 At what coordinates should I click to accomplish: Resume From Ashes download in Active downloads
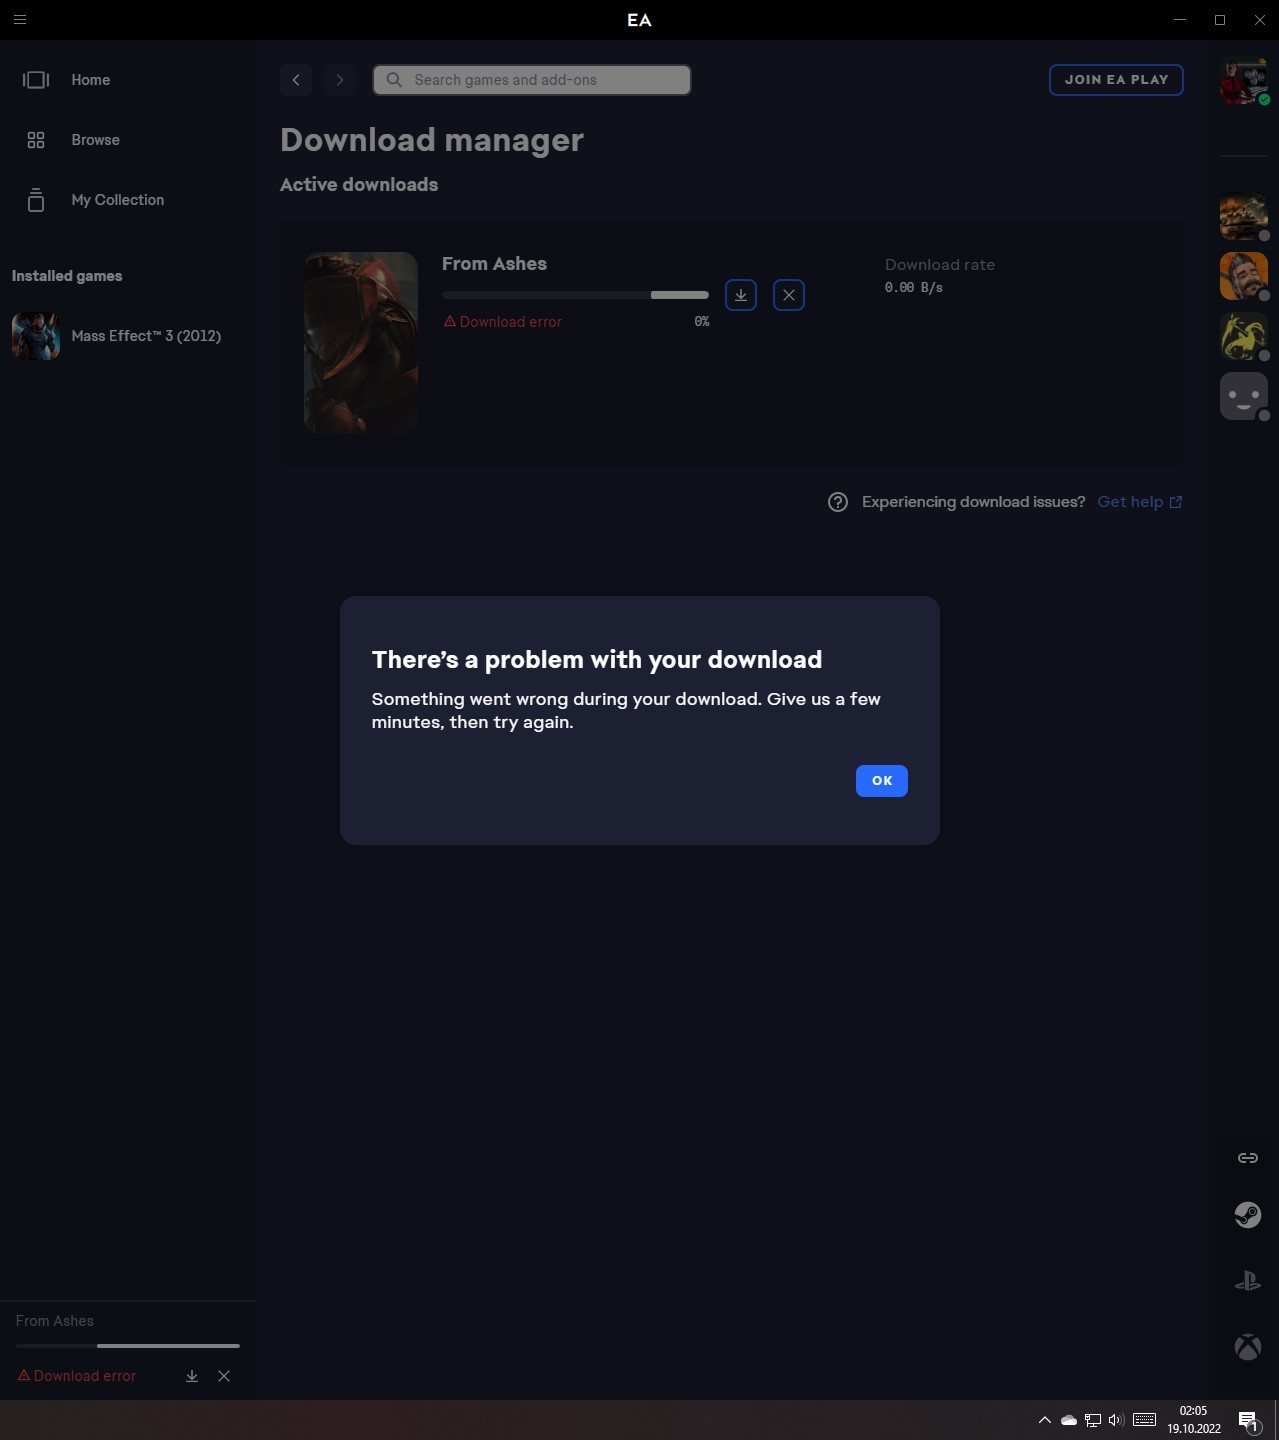coord(741,295)
